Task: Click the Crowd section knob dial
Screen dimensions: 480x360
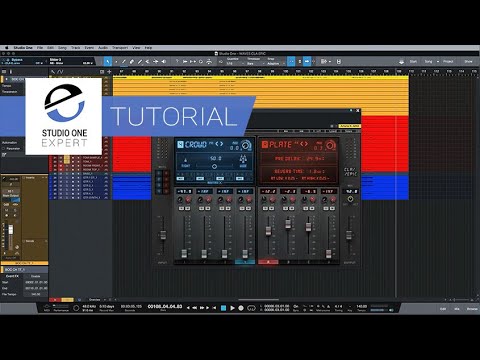Action: (246, 145)
